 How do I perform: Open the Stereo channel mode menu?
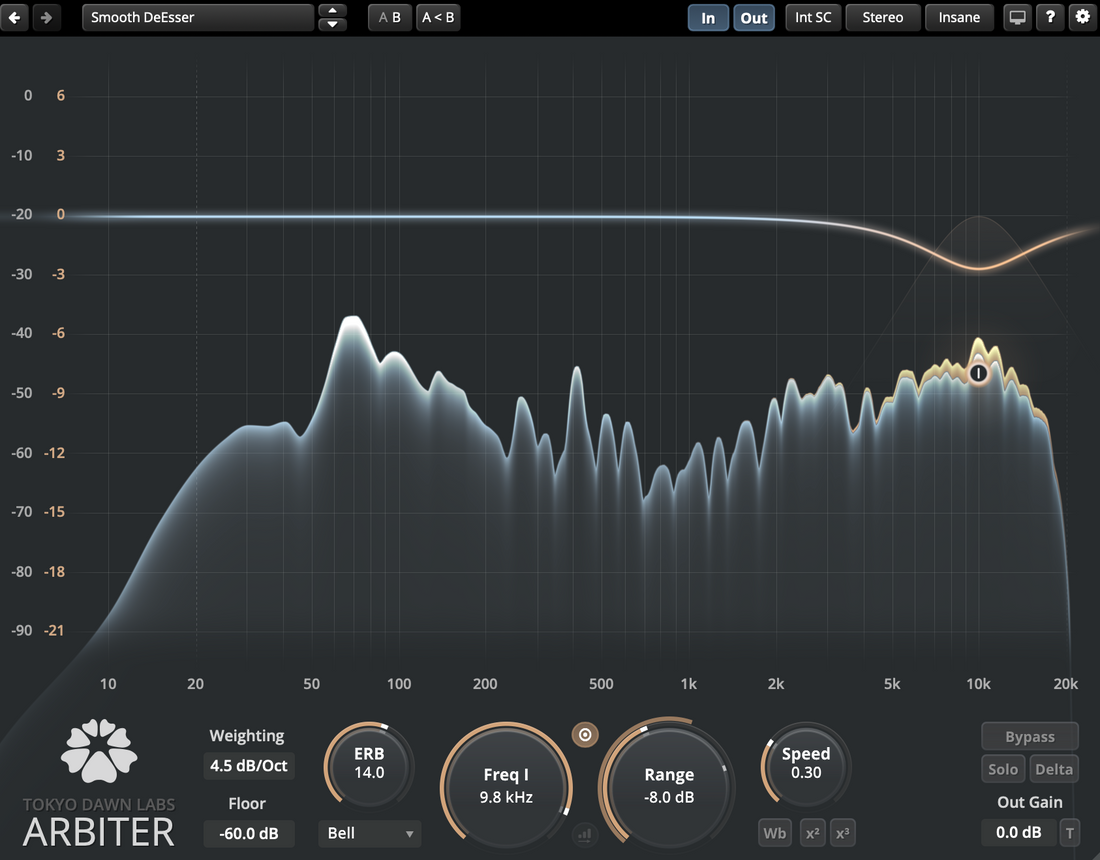pos(882,18)
